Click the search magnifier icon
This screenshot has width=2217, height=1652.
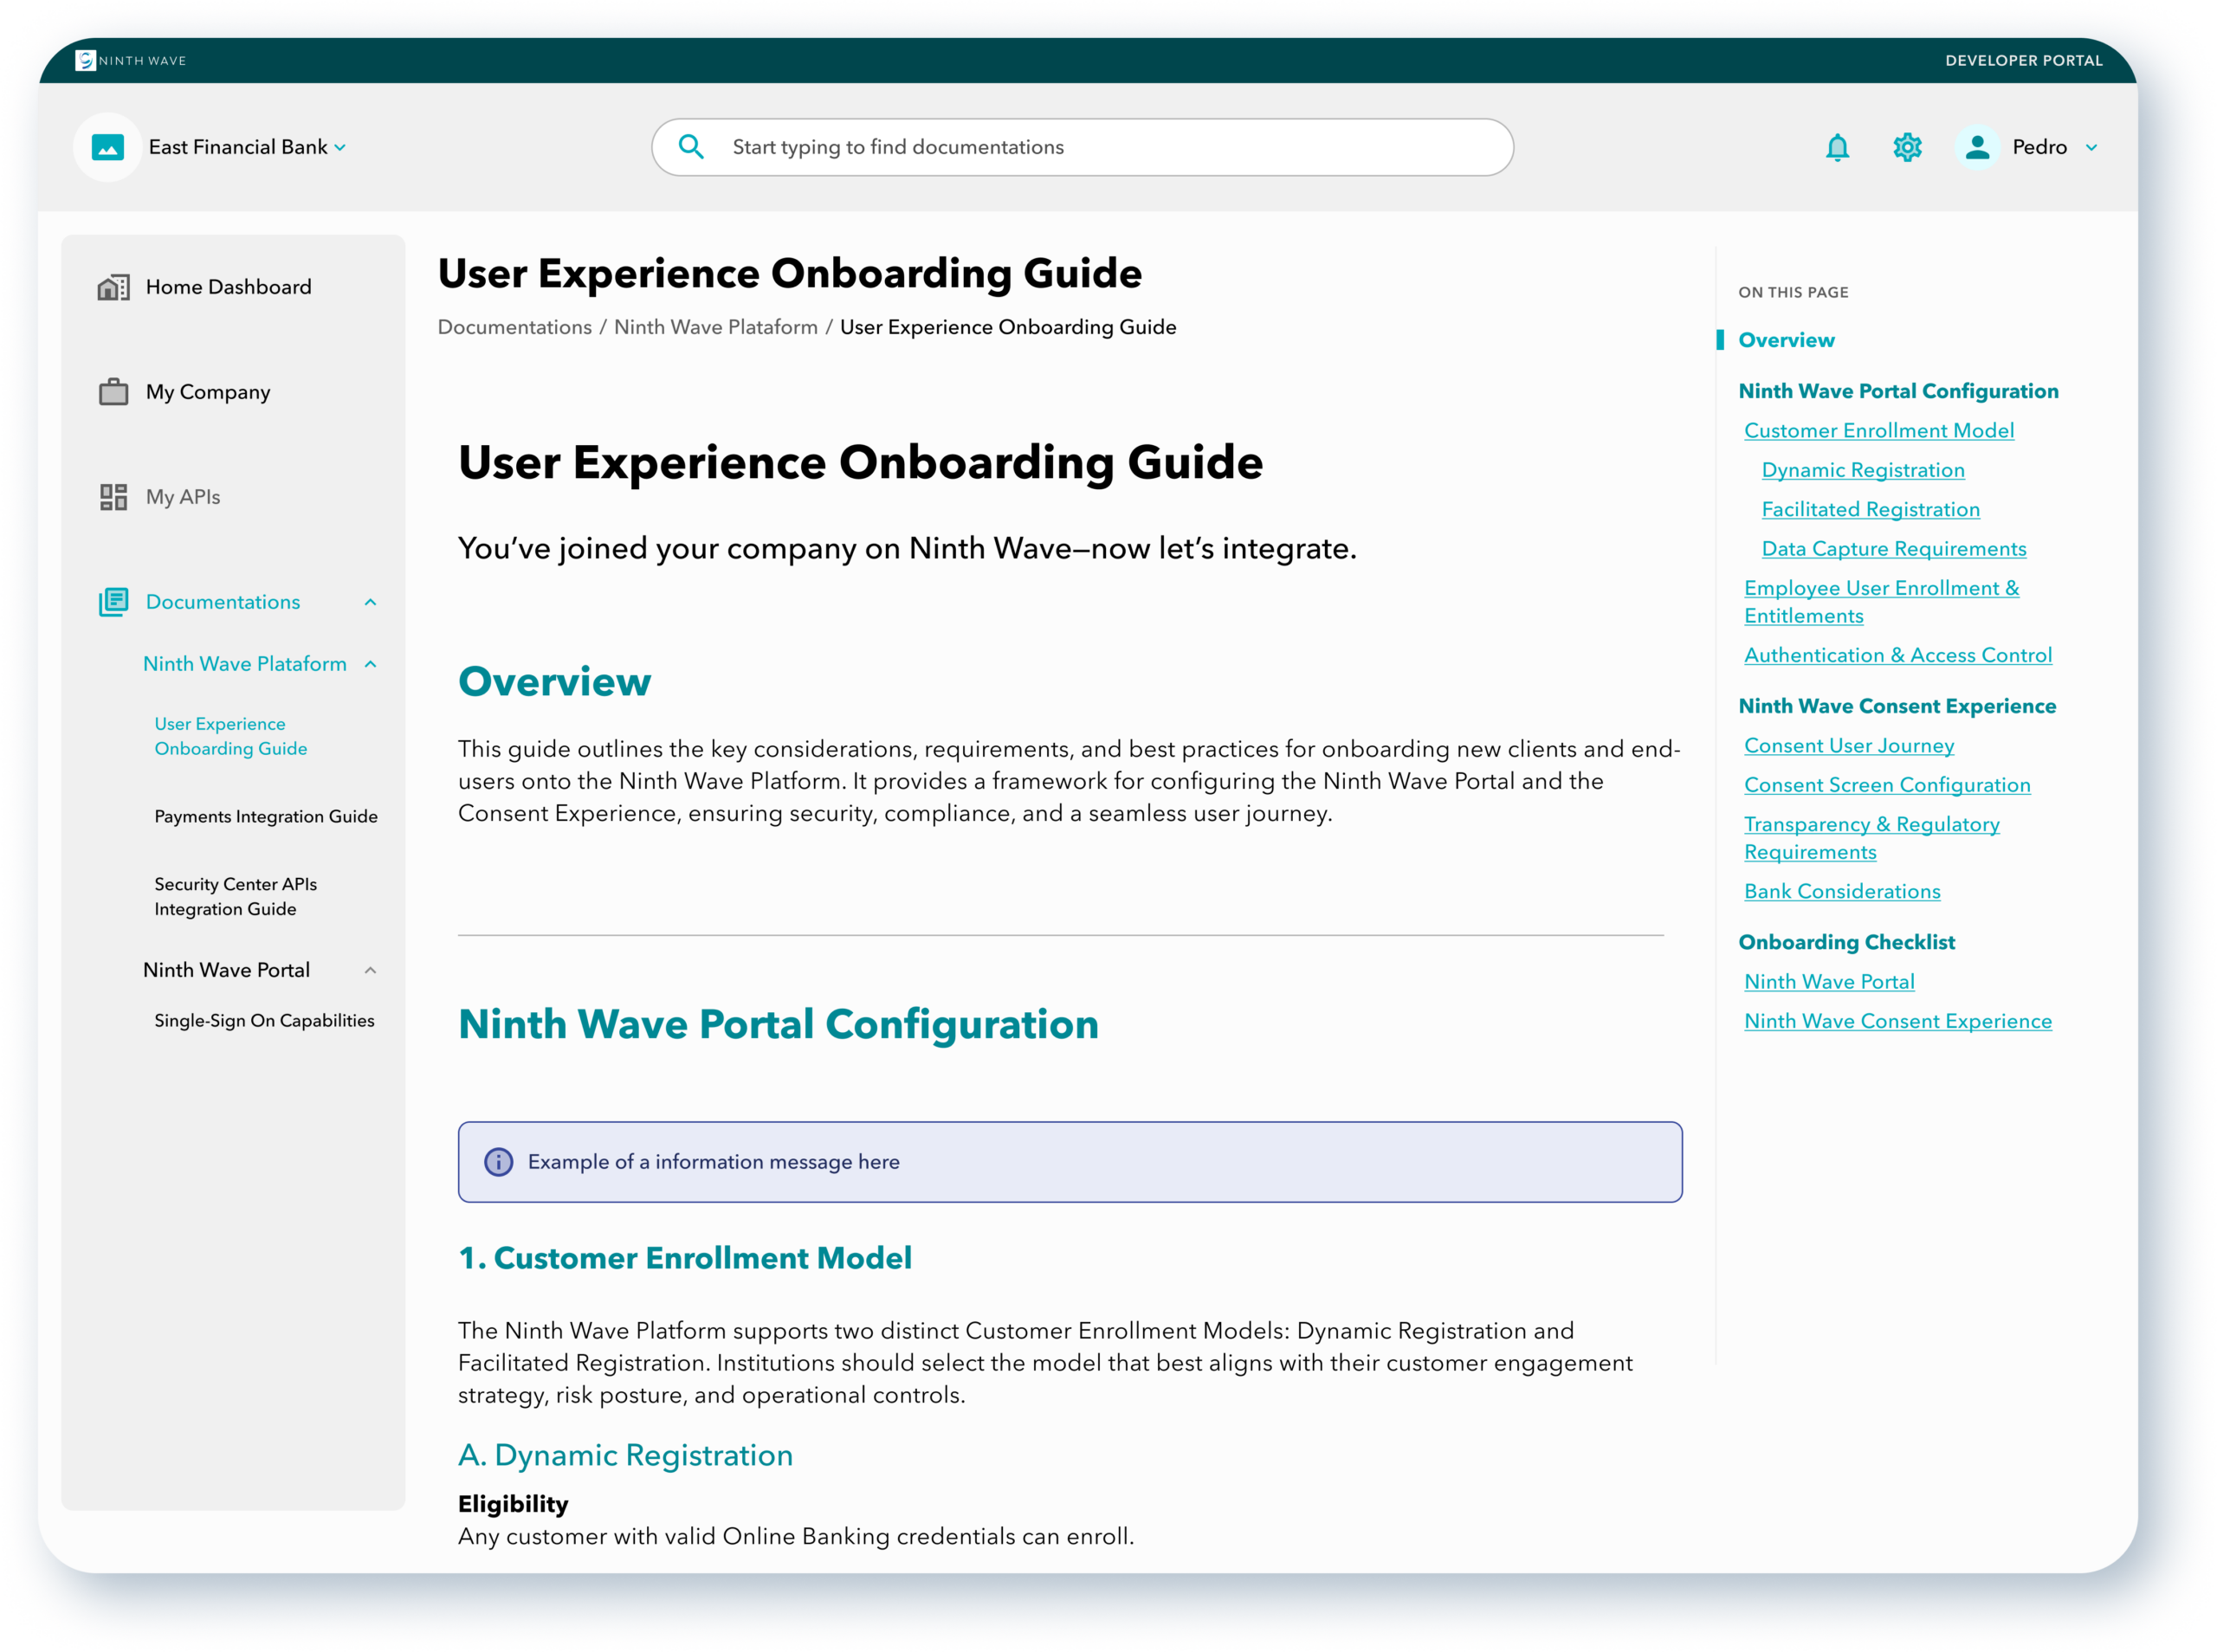[x=691, y=147]
